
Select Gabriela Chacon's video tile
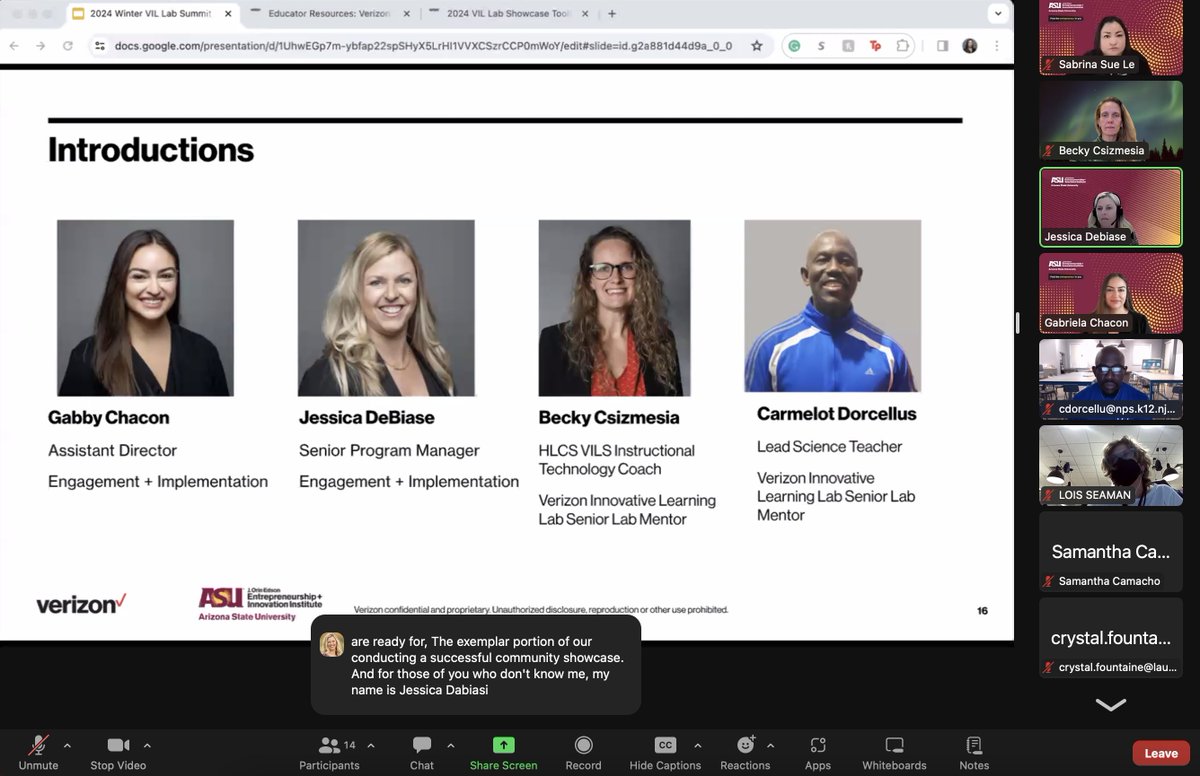pyautogui.click(x=1111, y=292)
